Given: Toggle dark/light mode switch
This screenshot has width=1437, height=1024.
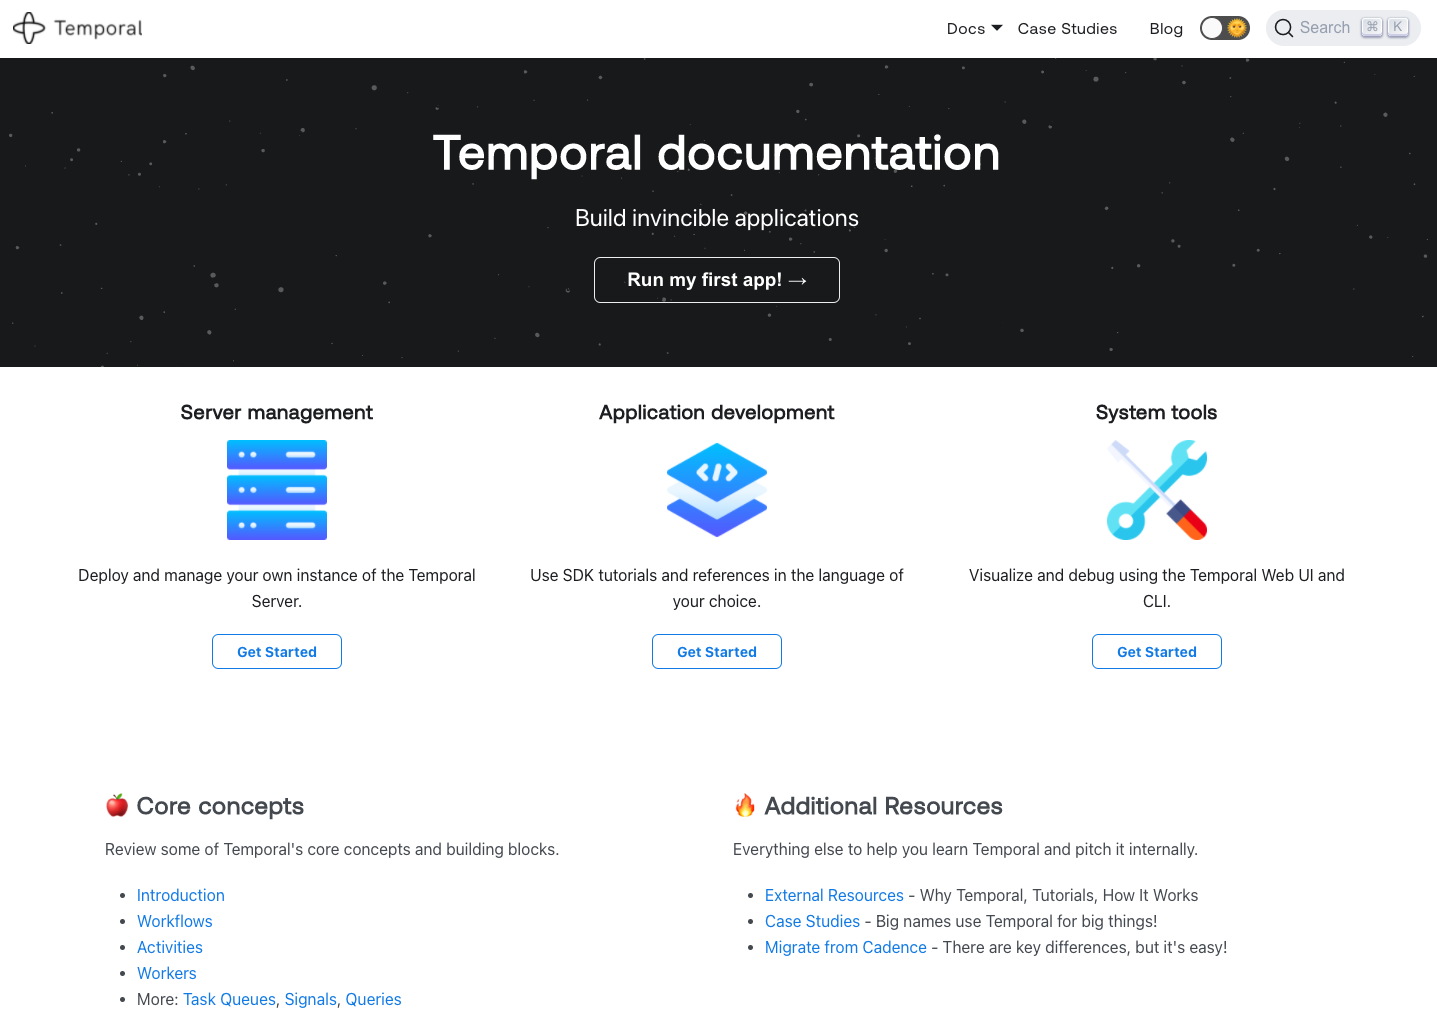Looking at the screenshot, I should [x=1225, y=28].
